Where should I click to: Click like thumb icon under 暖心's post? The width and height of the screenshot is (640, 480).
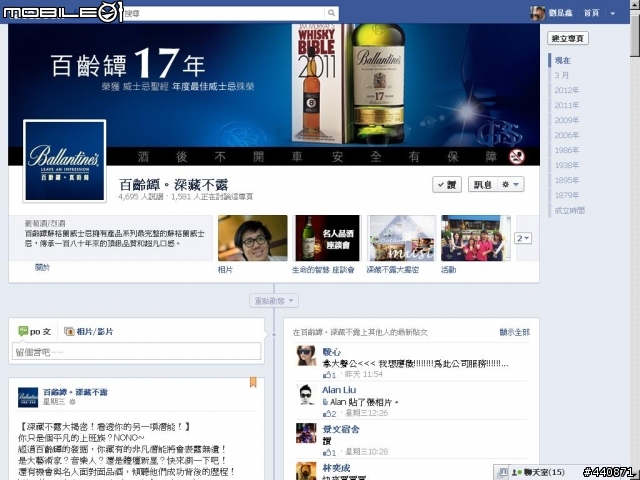point(327,375)
